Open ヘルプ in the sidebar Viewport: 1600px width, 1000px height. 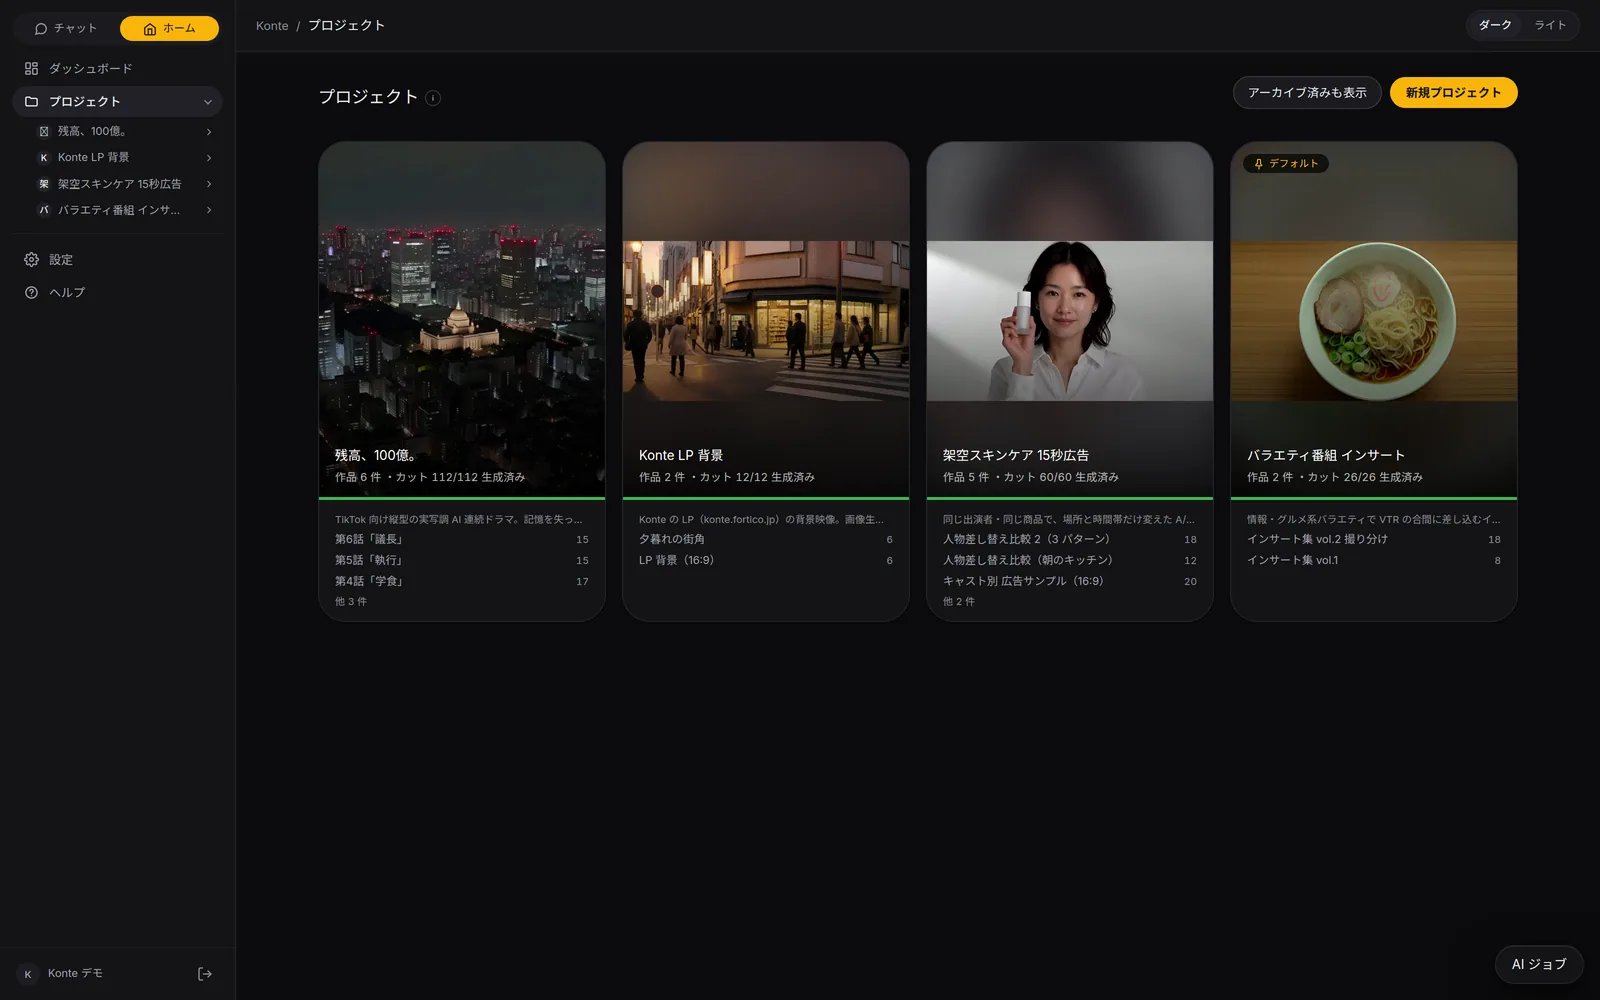click(x=117, y=292)
